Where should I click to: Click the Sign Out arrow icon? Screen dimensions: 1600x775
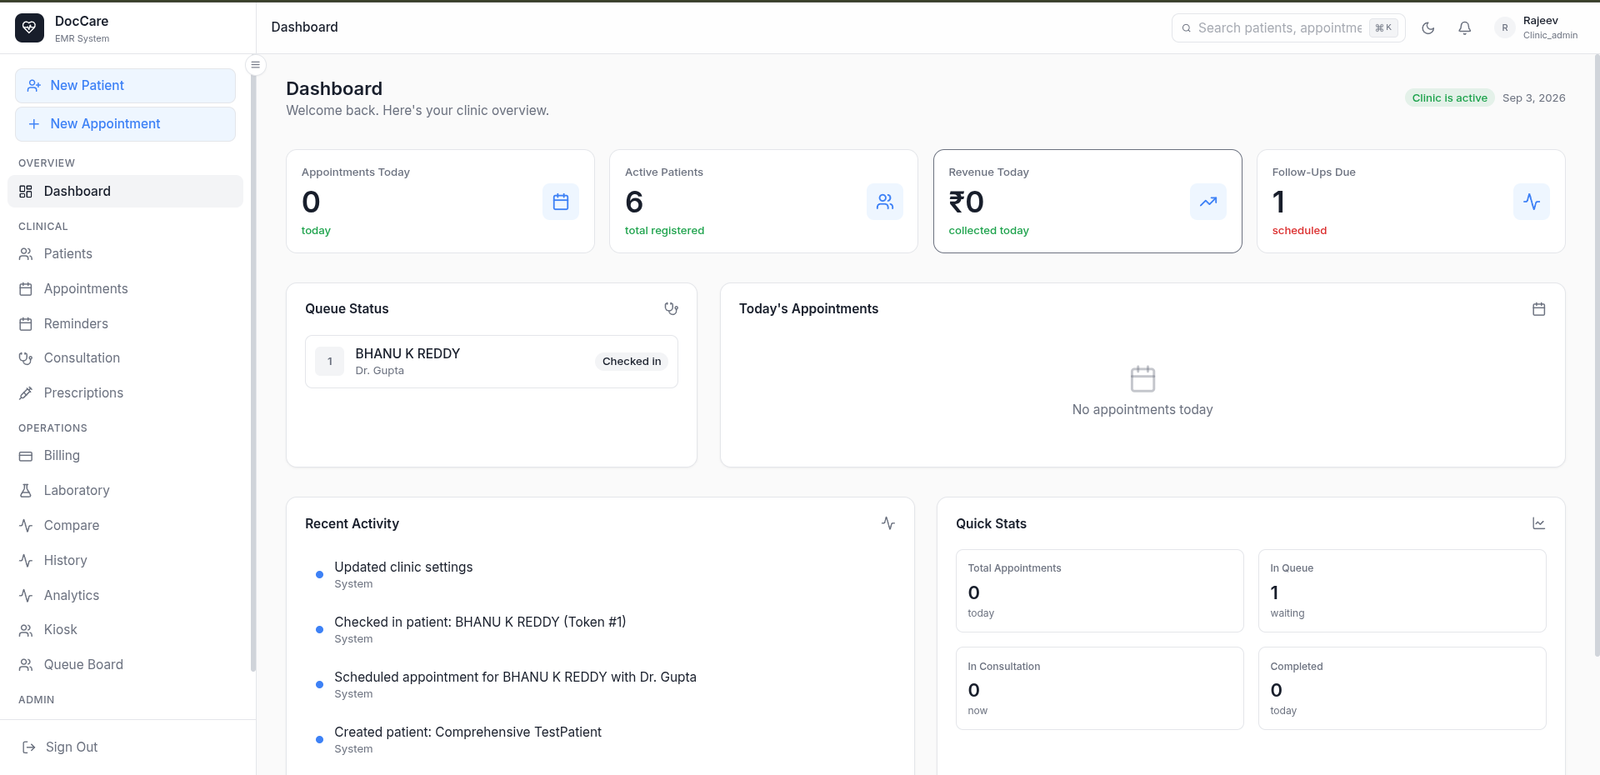[x=29, y=747]
